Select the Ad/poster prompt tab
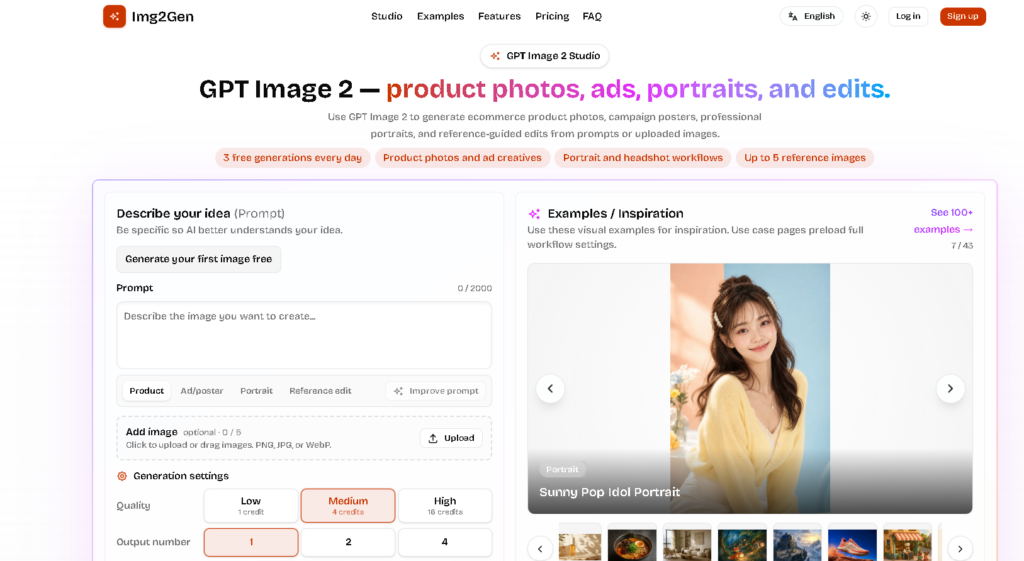This screenshot has width=1024, height=561. (202, 391)
